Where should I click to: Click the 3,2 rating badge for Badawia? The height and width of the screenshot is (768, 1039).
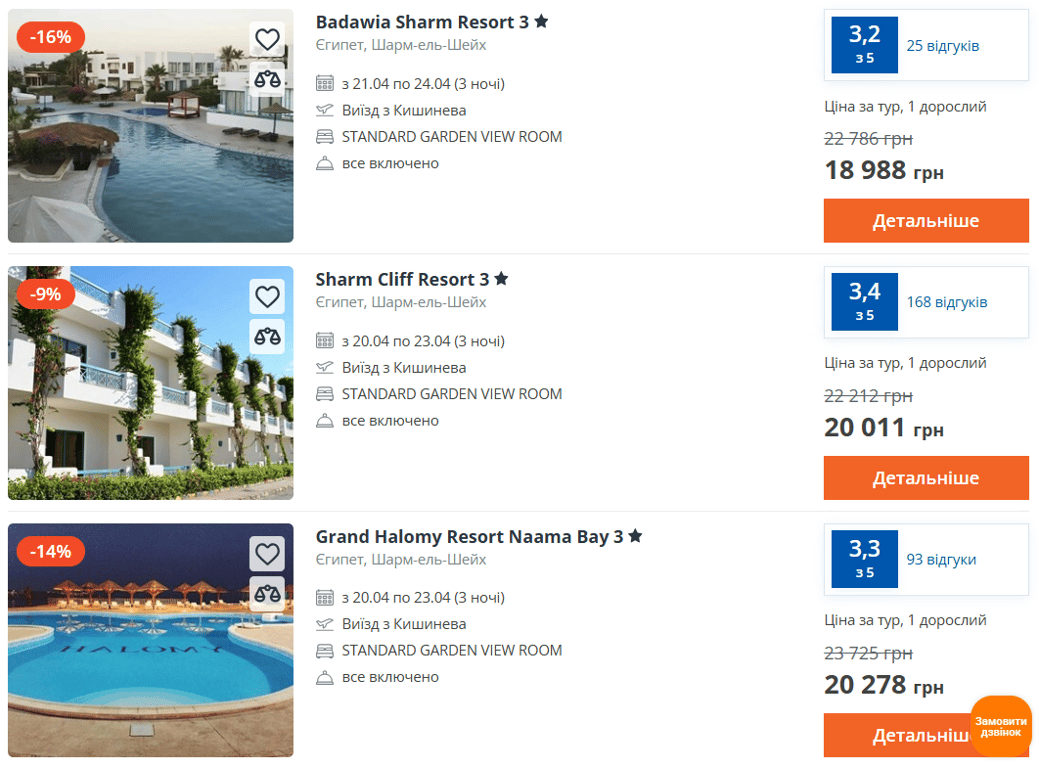click(x=864, y=45)
